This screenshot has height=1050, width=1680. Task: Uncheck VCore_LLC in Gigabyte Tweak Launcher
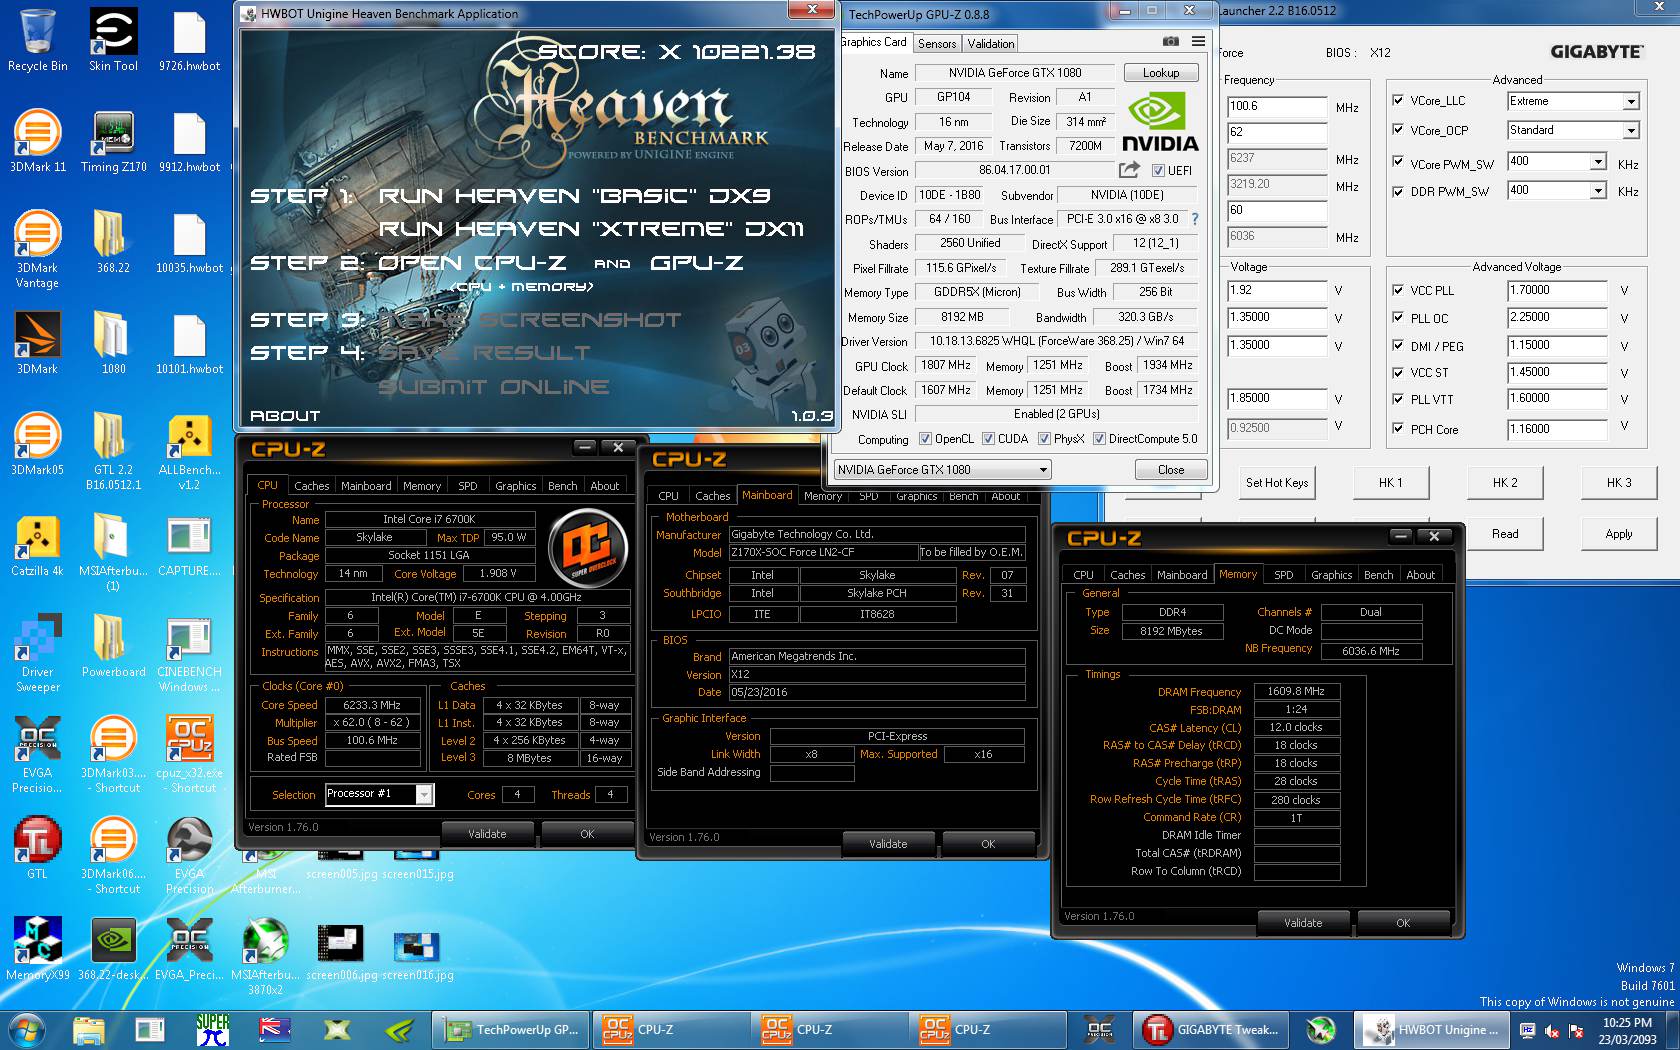pos(1398,101)
